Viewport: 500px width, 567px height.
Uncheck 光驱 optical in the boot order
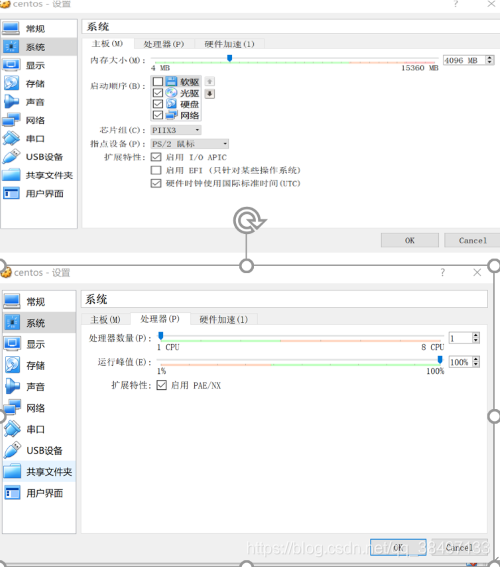coord(158,93)
